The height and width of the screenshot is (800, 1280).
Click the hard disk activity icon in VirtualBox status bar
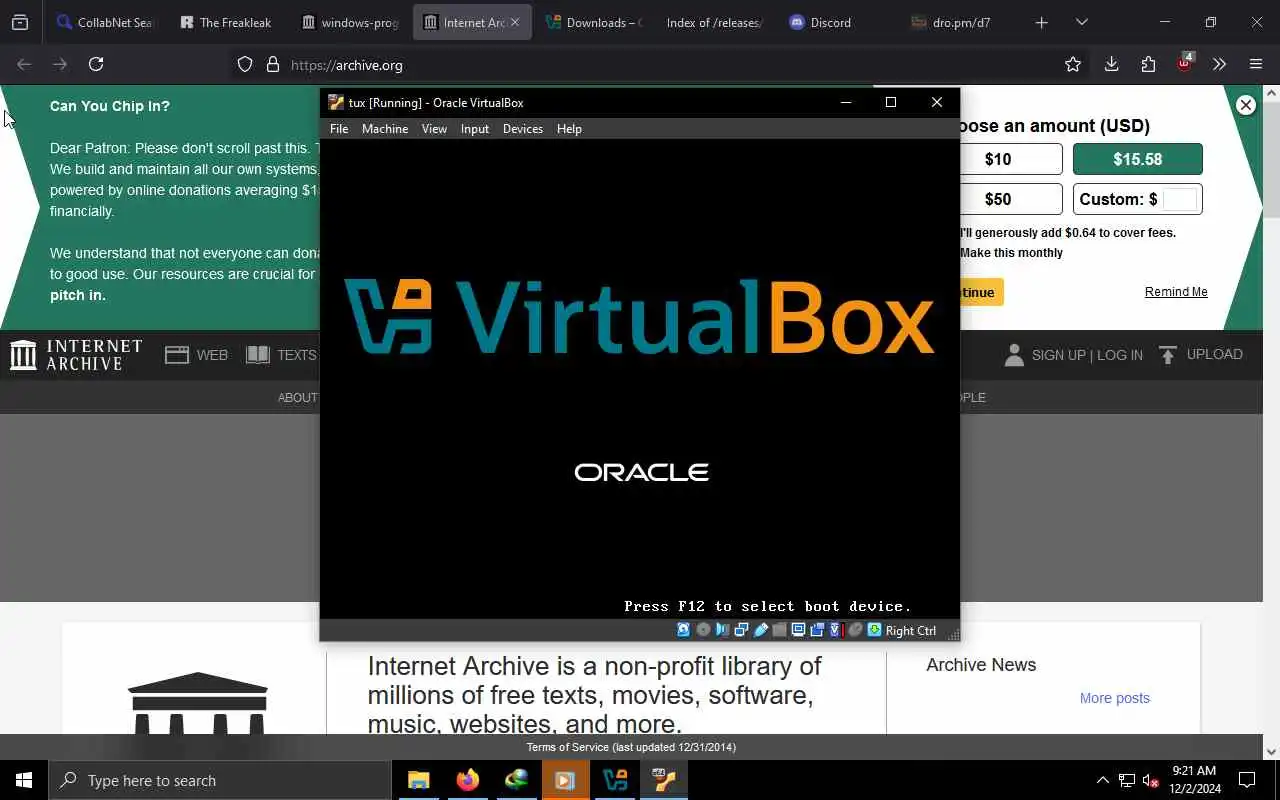click(684, 630)
